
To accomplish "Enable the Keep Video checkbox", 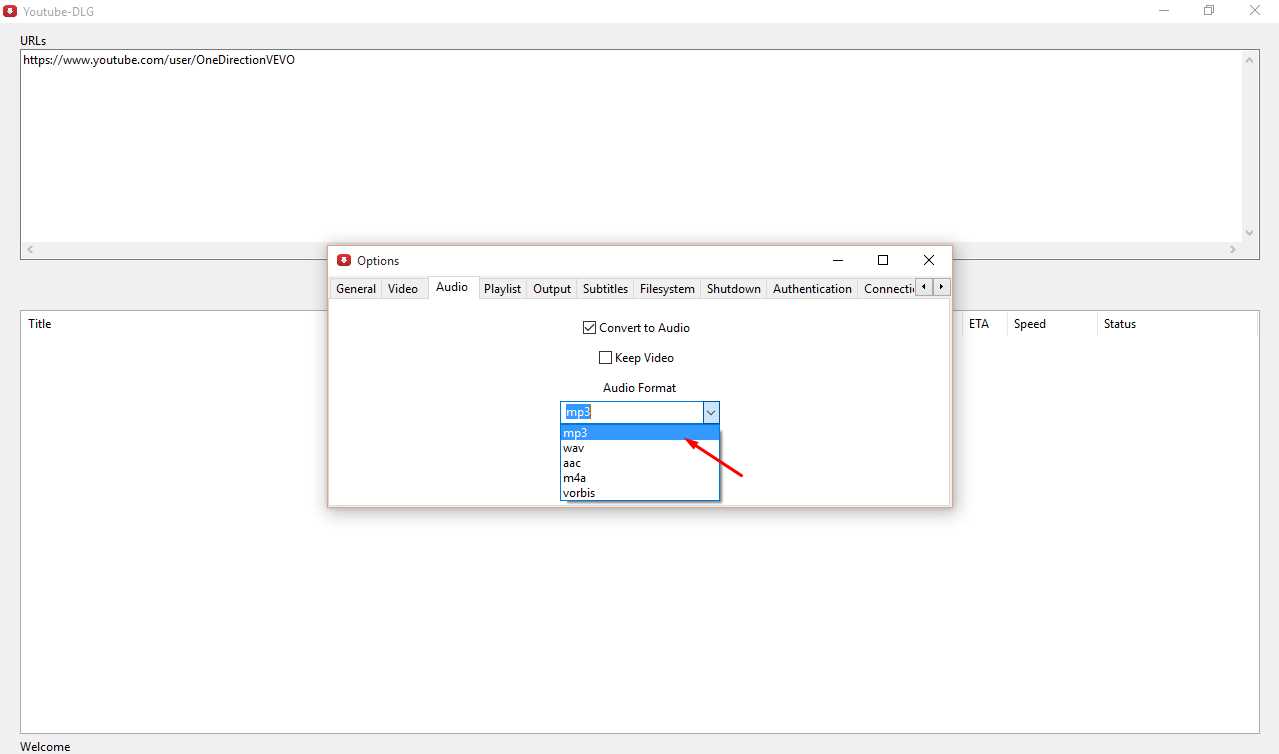I will click(605, 357).
